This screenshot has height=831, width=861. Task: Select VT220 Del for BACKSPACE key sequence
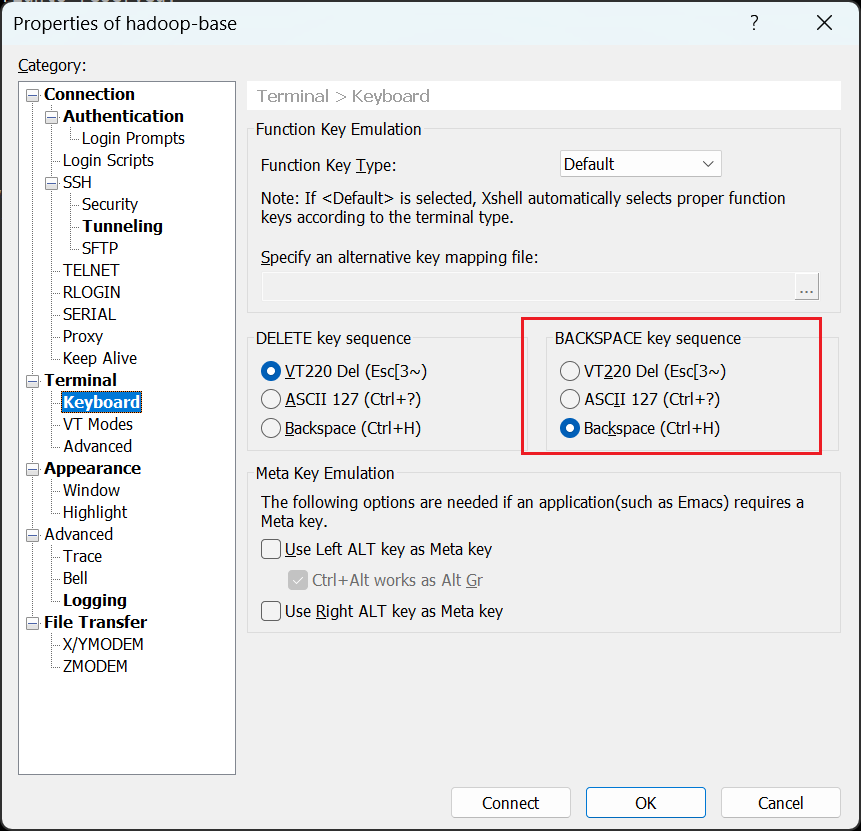click(643, 372)
